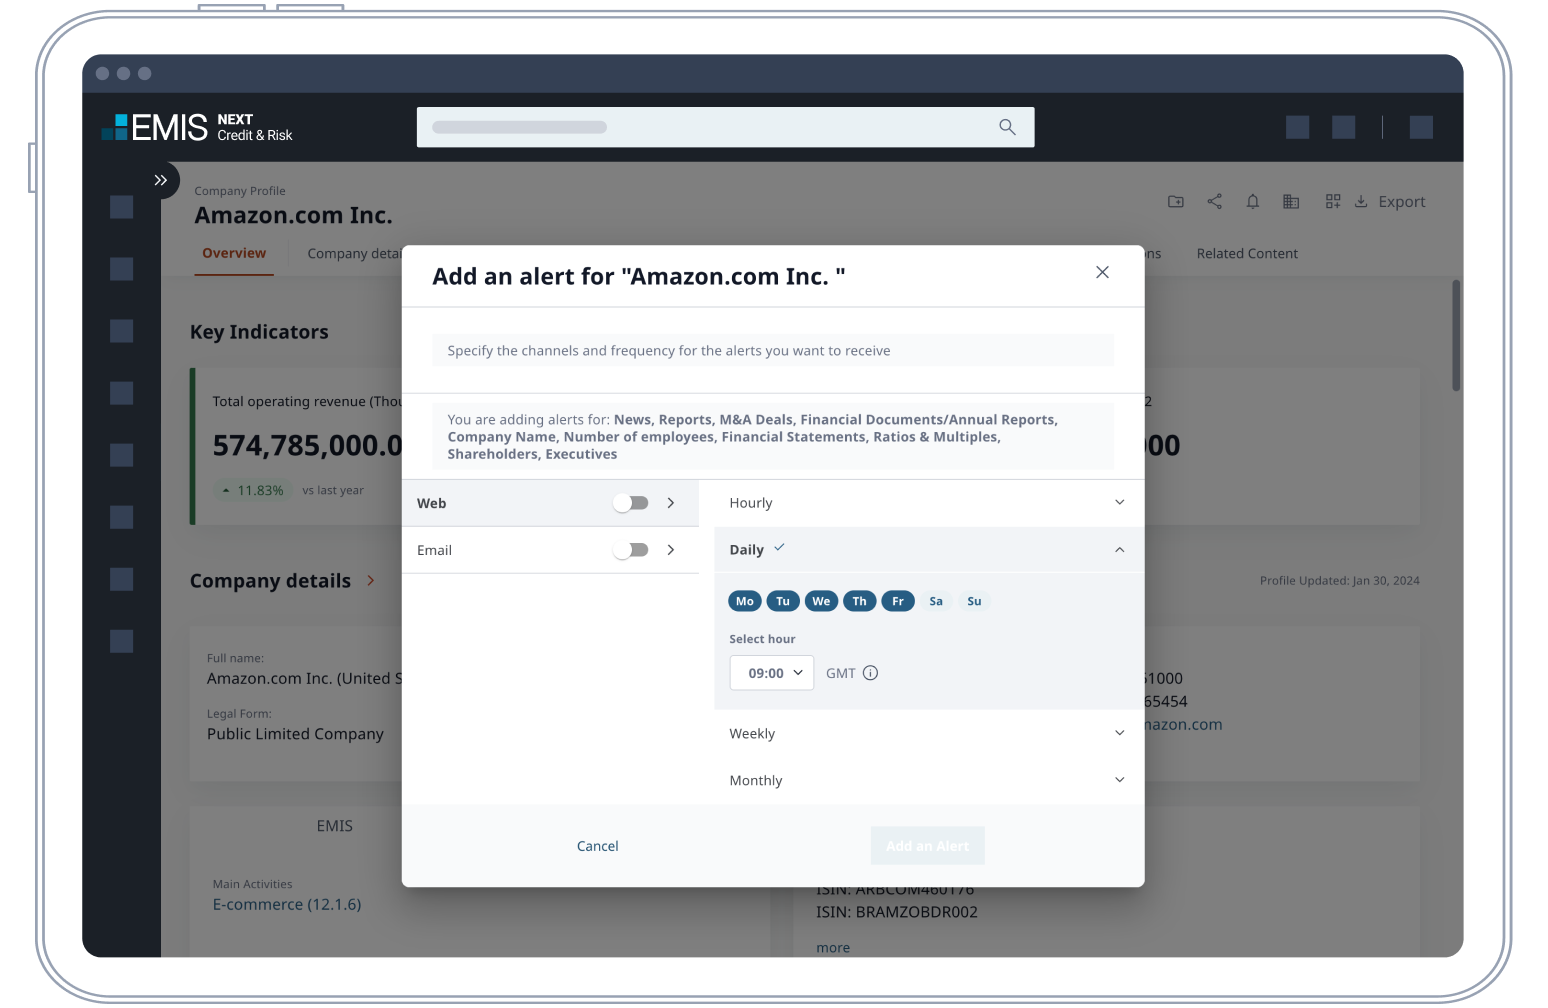The width and height of the screenshot is (1548, 1008).
Task: Click the GMT info icon
Action: tap(870, 673)
